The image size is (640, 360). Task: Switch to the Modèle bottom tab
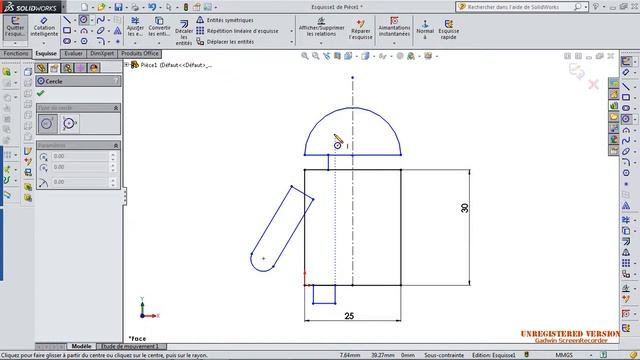pyautogui.click(x=81, y=346)
